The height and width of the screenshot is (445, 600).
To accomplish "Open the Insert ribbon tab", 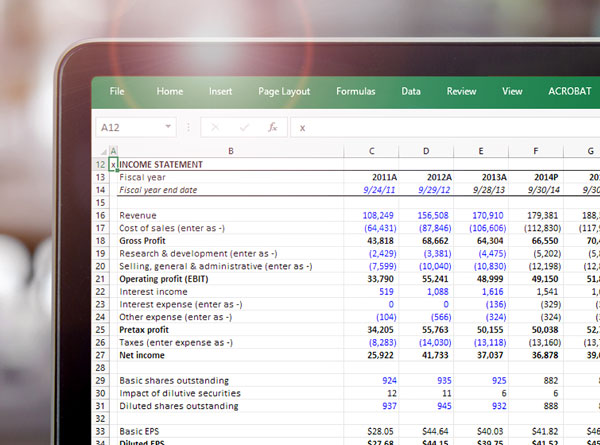I will [x=220, y=91].
